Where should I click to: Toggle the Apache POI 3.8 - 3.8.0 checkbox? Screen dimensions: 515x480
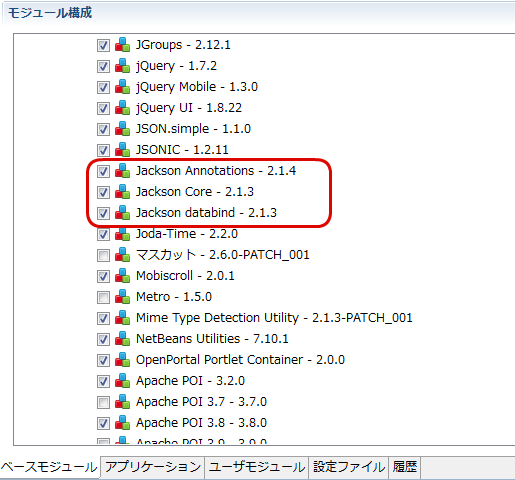tap(103, 424)
